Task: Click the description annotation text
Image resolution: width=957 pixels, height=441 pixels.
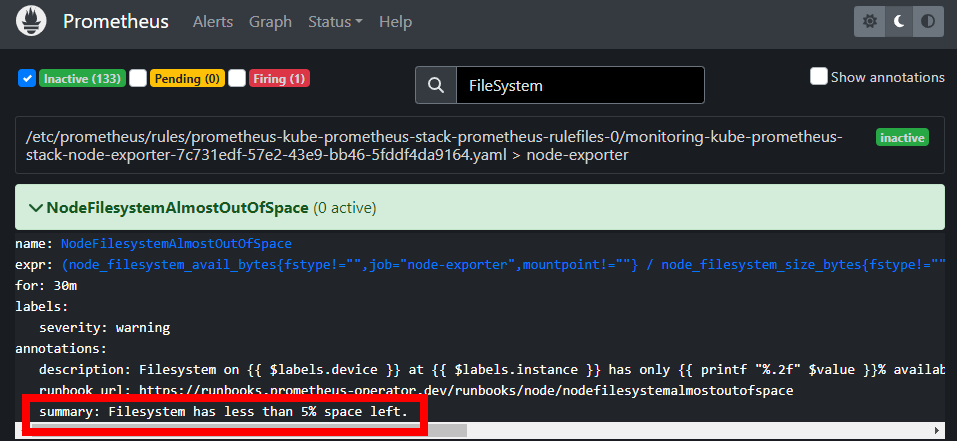Action: click(493, 370)
